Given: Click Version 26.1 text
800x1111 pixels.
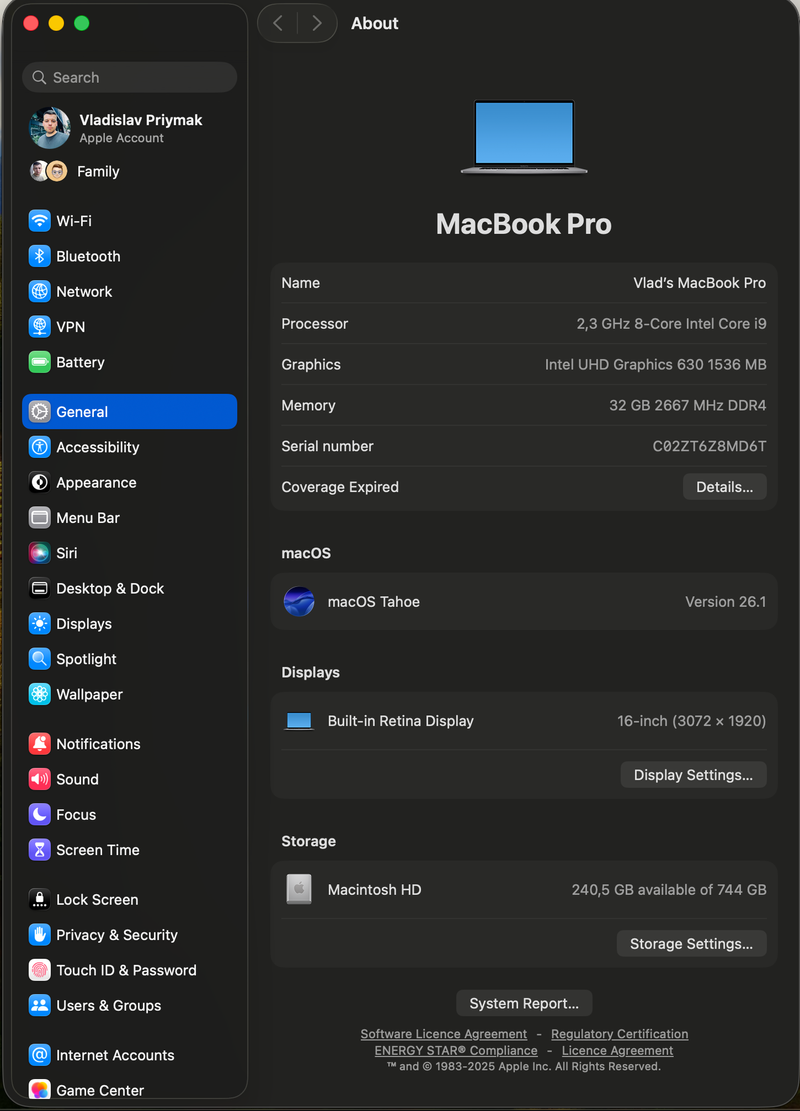Looking at the screenshot, I should click(726, 602).
